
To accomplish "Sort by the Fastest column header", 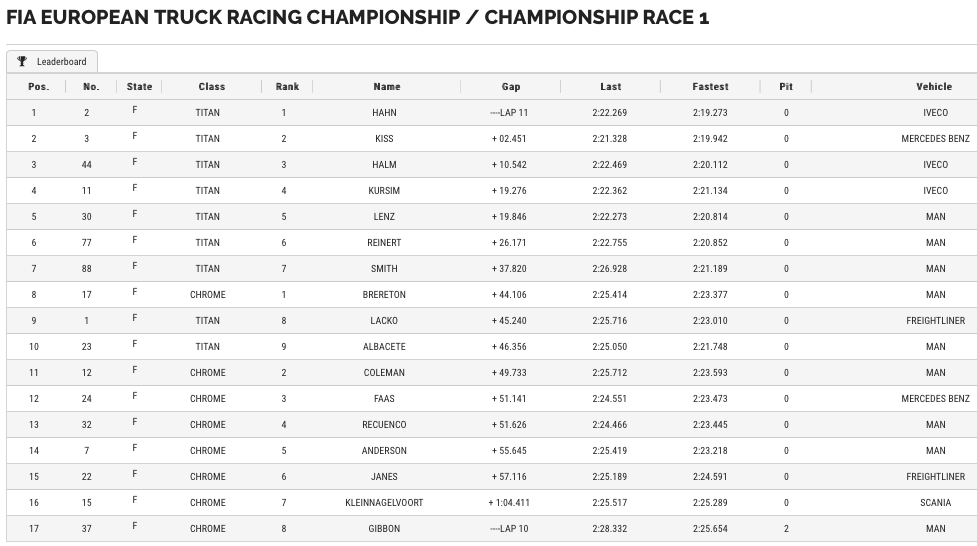I will 710,87.
